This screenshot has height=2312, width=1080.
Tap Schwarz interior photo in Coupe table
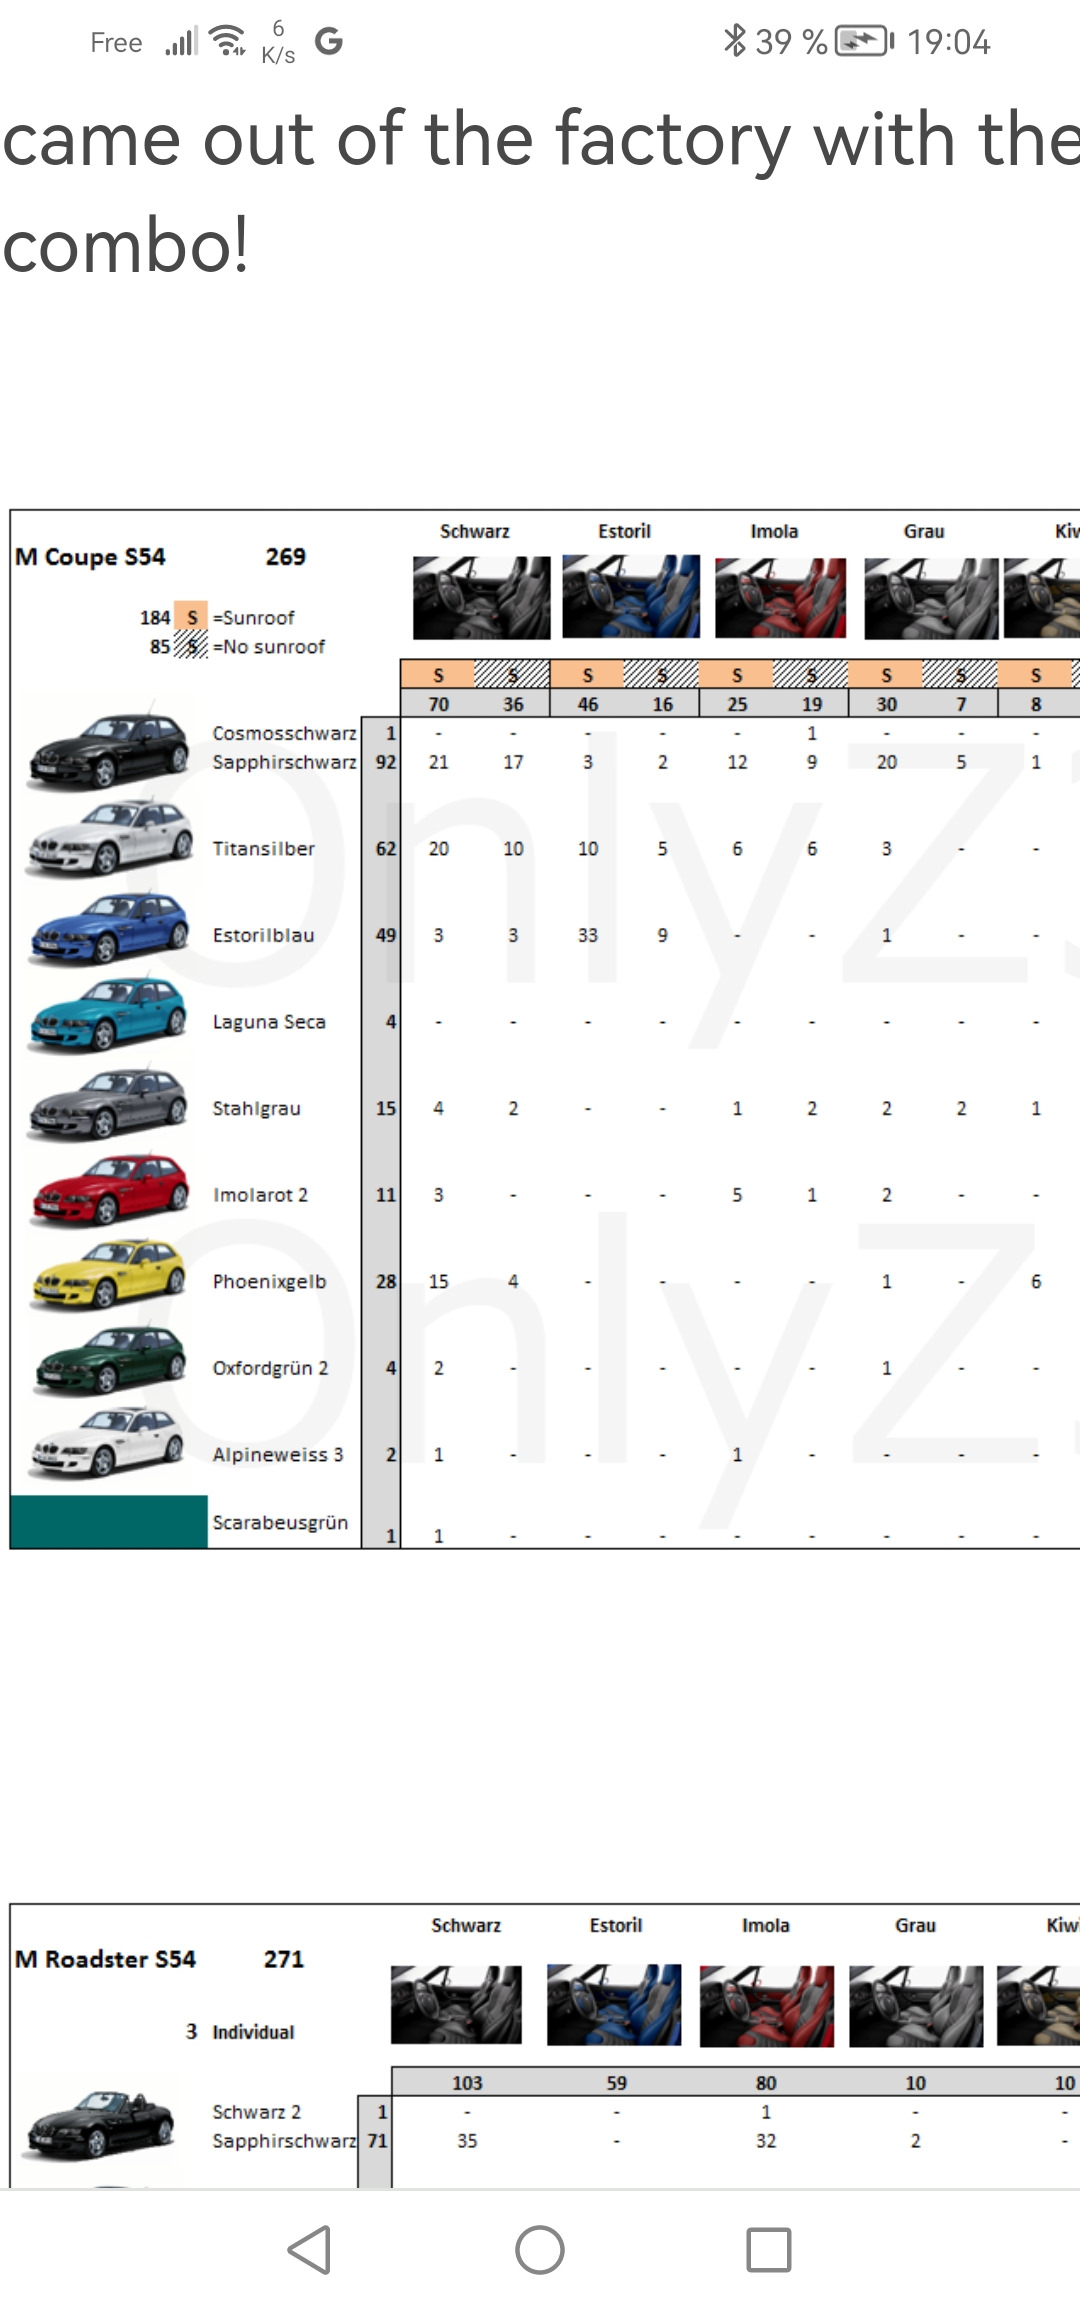point(482,598)
